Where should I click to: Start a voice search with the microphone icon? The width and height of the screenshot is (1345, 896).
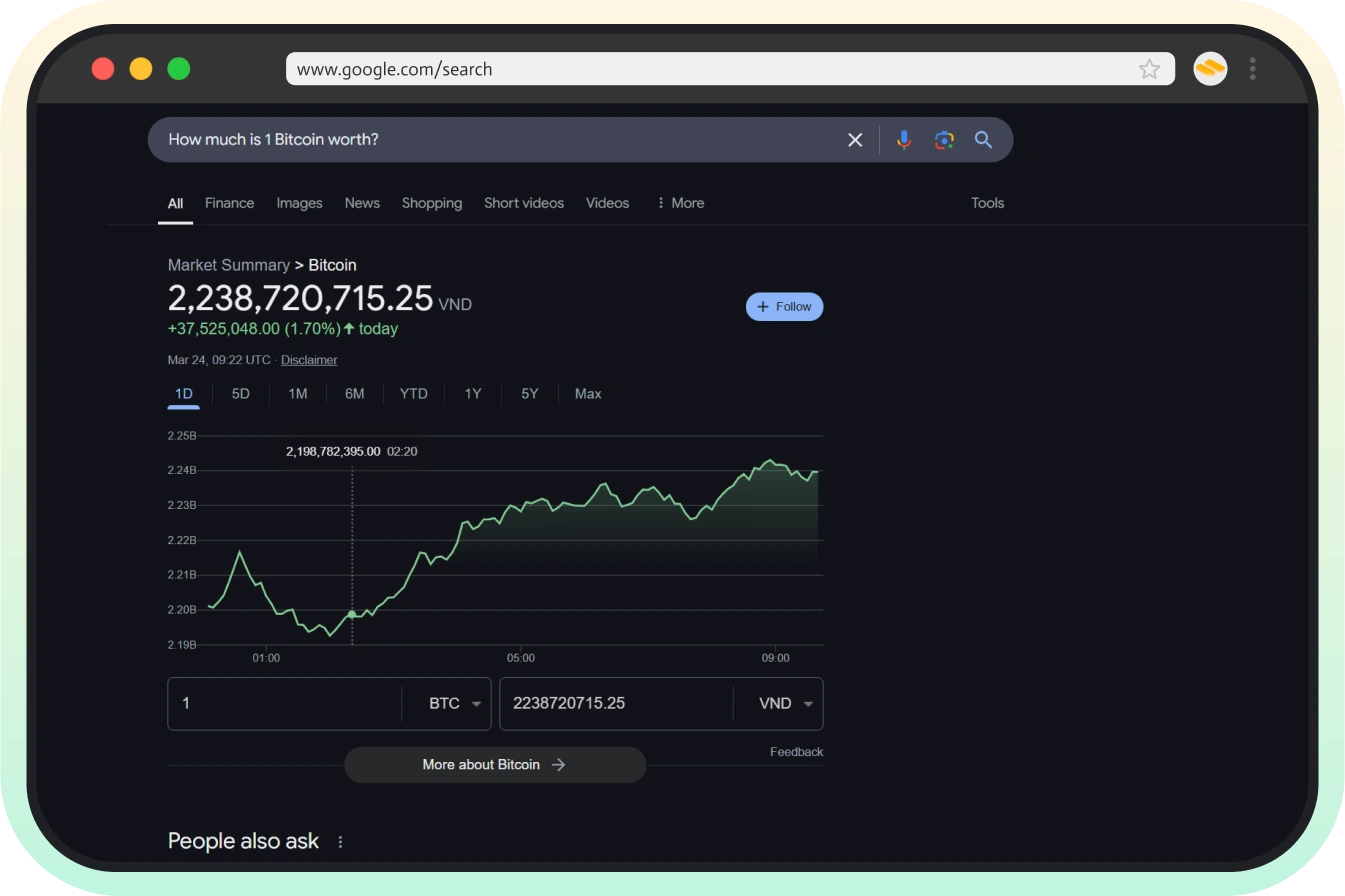coord(904,140)
